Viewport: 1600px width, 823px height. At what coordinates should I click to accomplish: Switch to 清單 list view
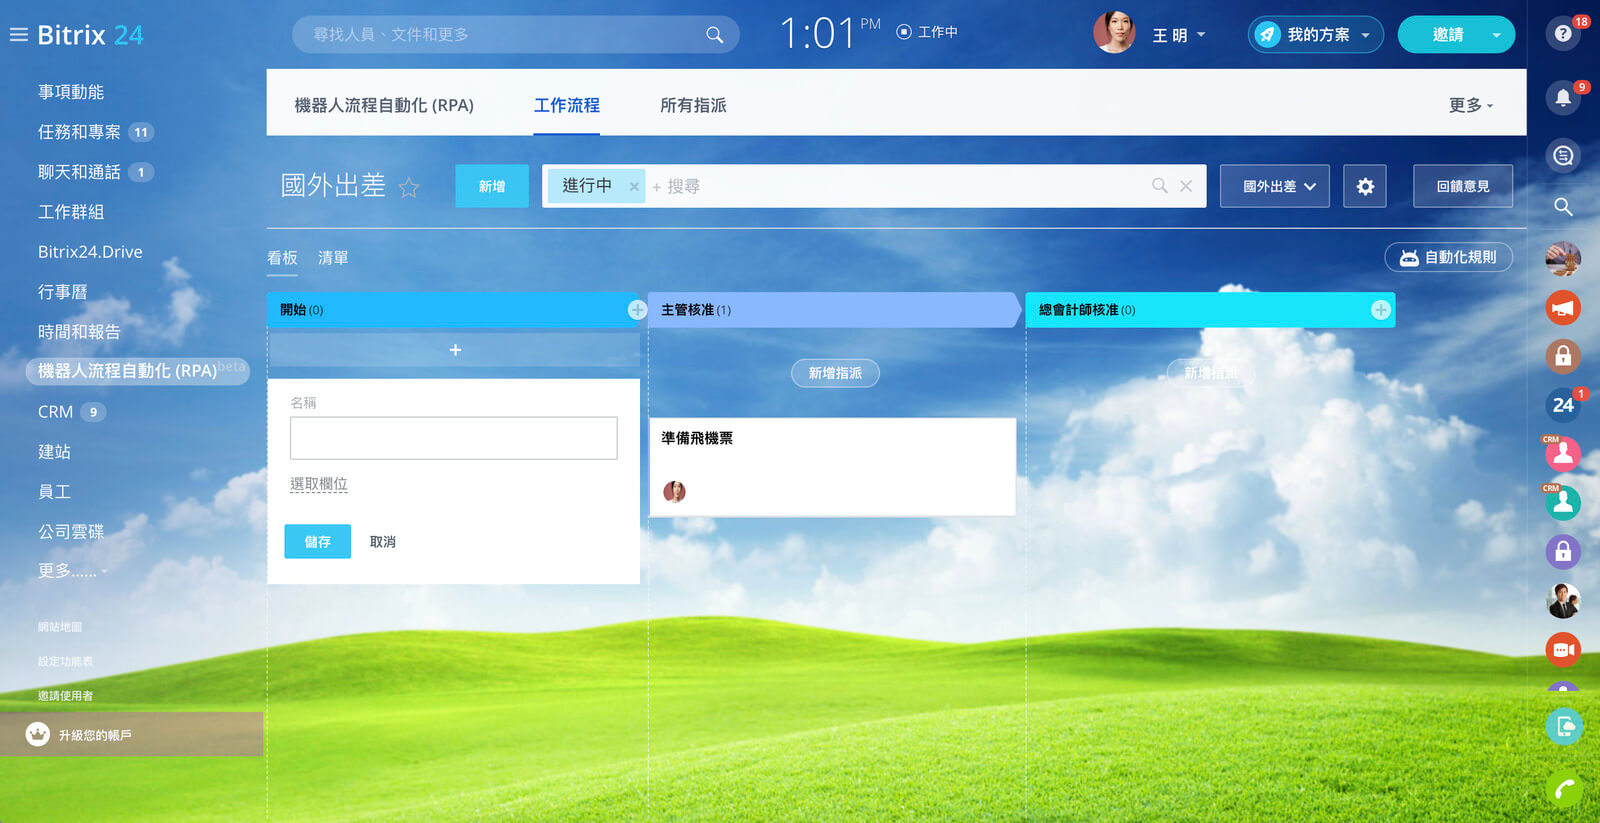[333, 258]
